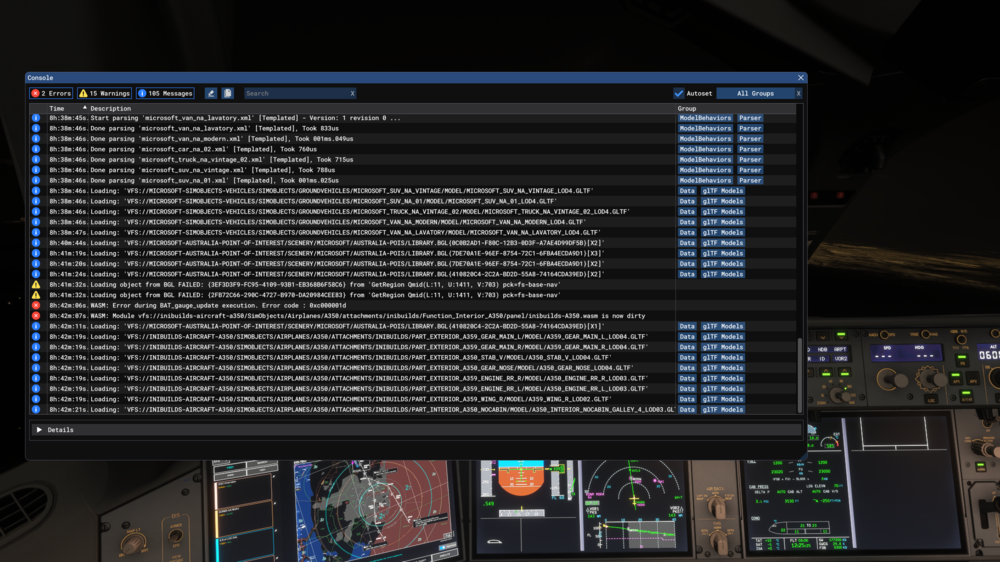Select the ModelBehaviors tag on the microsoft_car_na_02.xml row
This screenshot has height=562, width=1000.
pyautogui.click(x=705, y=149)
